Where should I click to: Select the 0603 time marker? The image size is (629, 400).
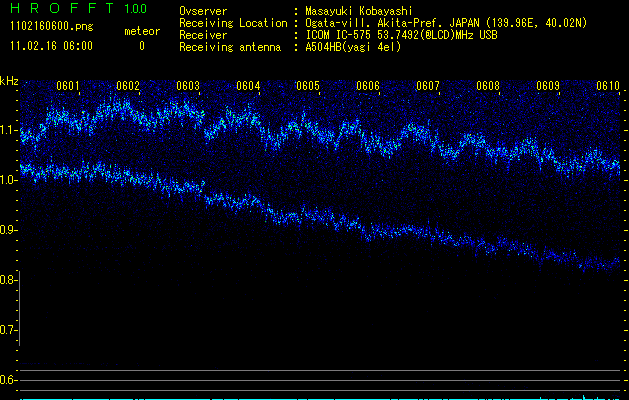point(188,86)
